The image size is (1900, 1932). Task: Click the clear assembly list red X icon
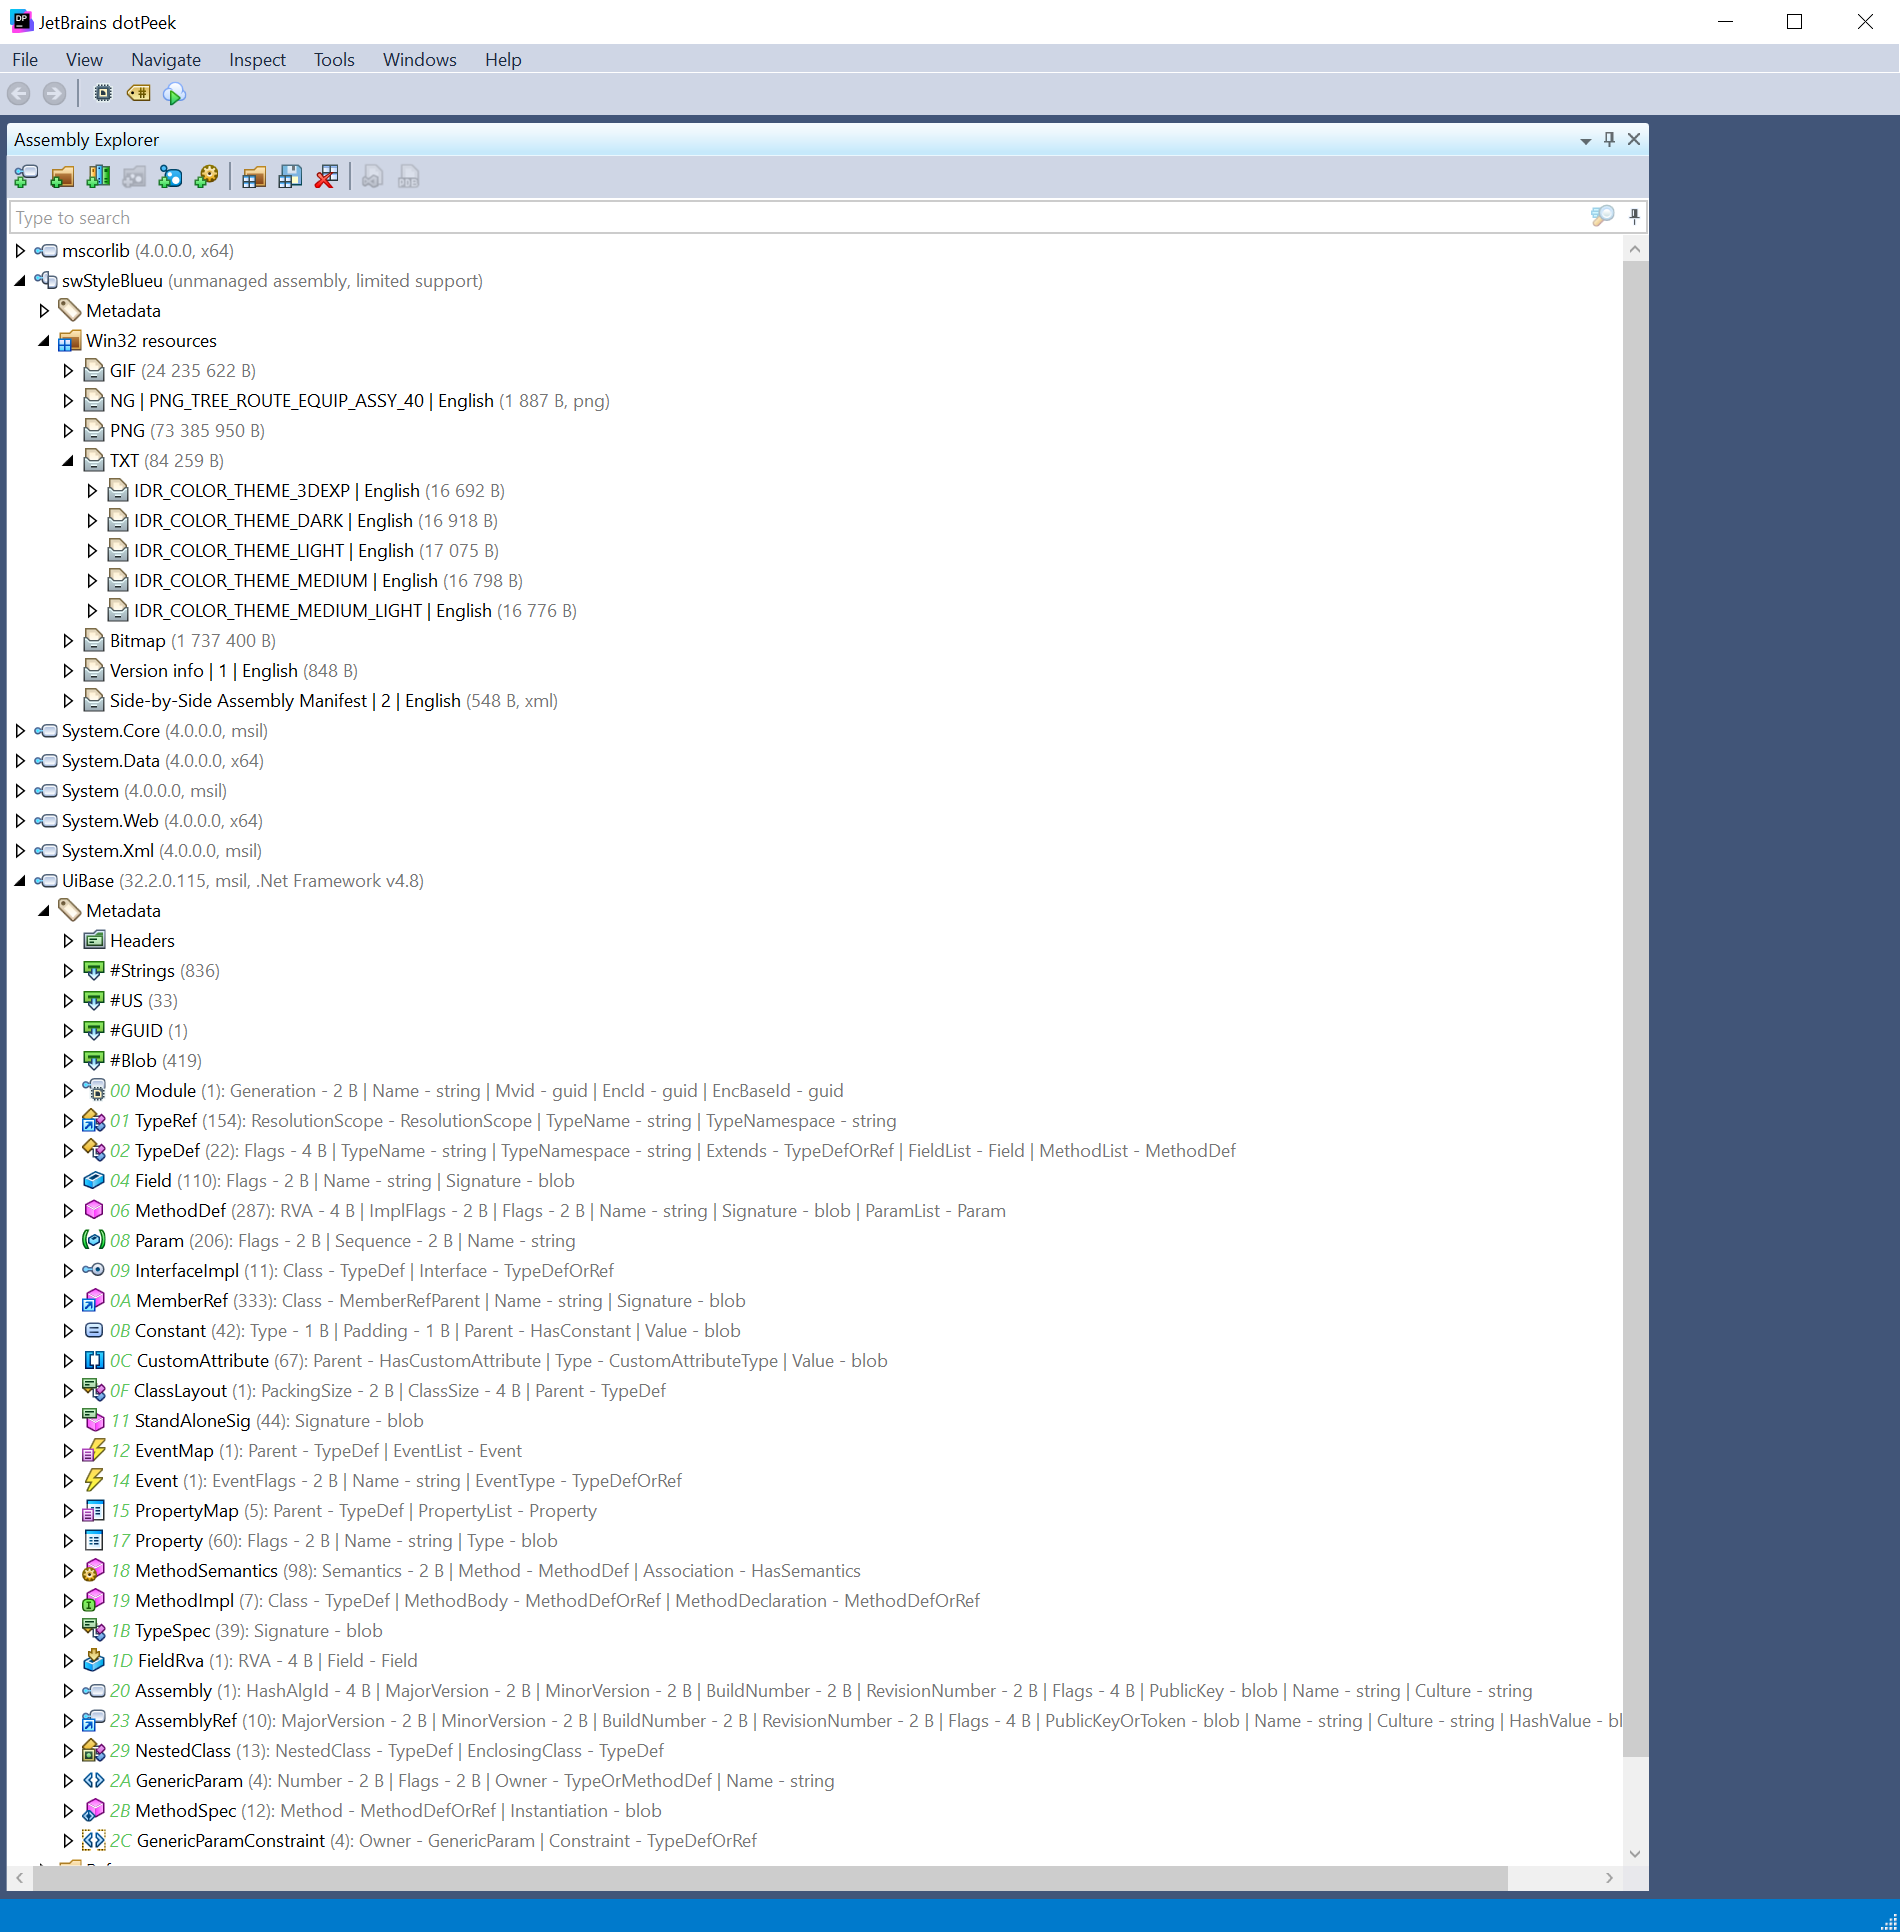click(326, 178)
